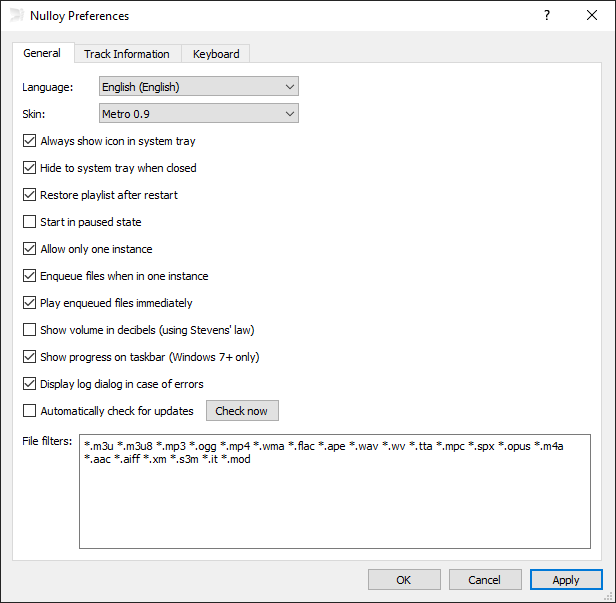Screen dimensions: 616x603
Task: Open the Track Information tab
Action: coord(126,54)
